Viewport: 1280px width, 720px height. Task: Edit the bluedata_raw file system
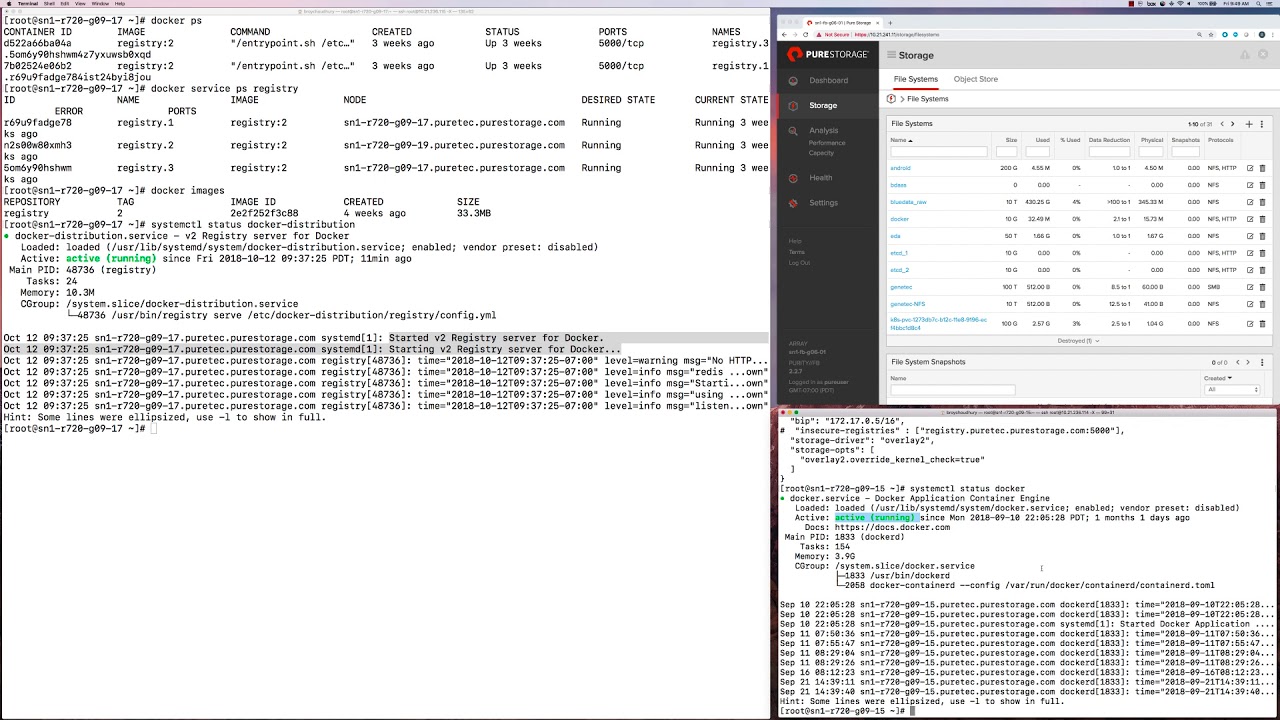click(1250, 202)
